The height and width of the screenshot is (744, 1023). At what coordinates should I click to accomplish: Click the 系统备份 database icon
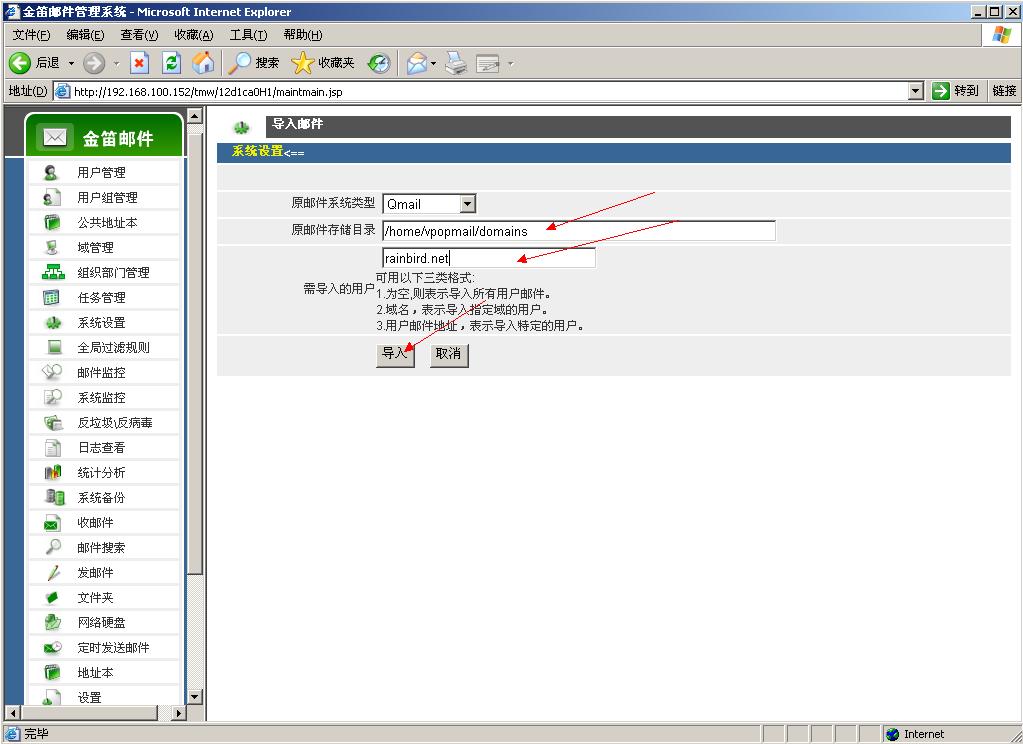(x=55, y=497)
